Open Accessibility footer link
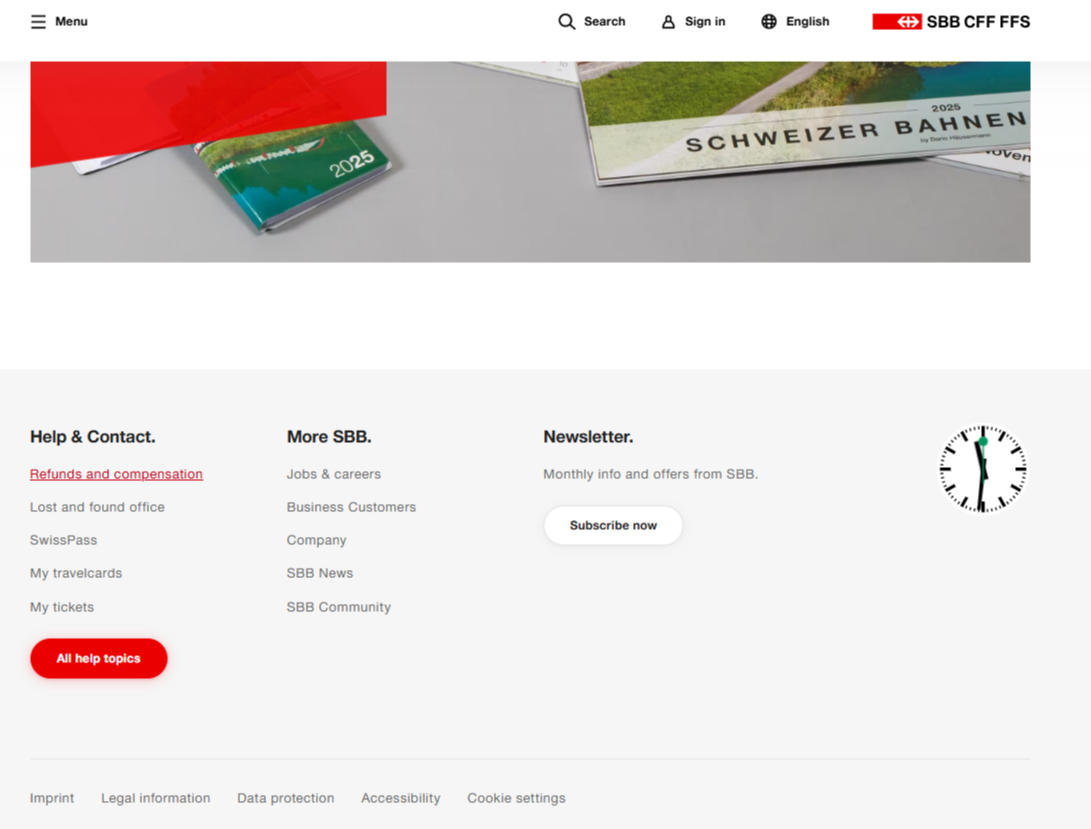1091x829 pixels. coord(401,798)
